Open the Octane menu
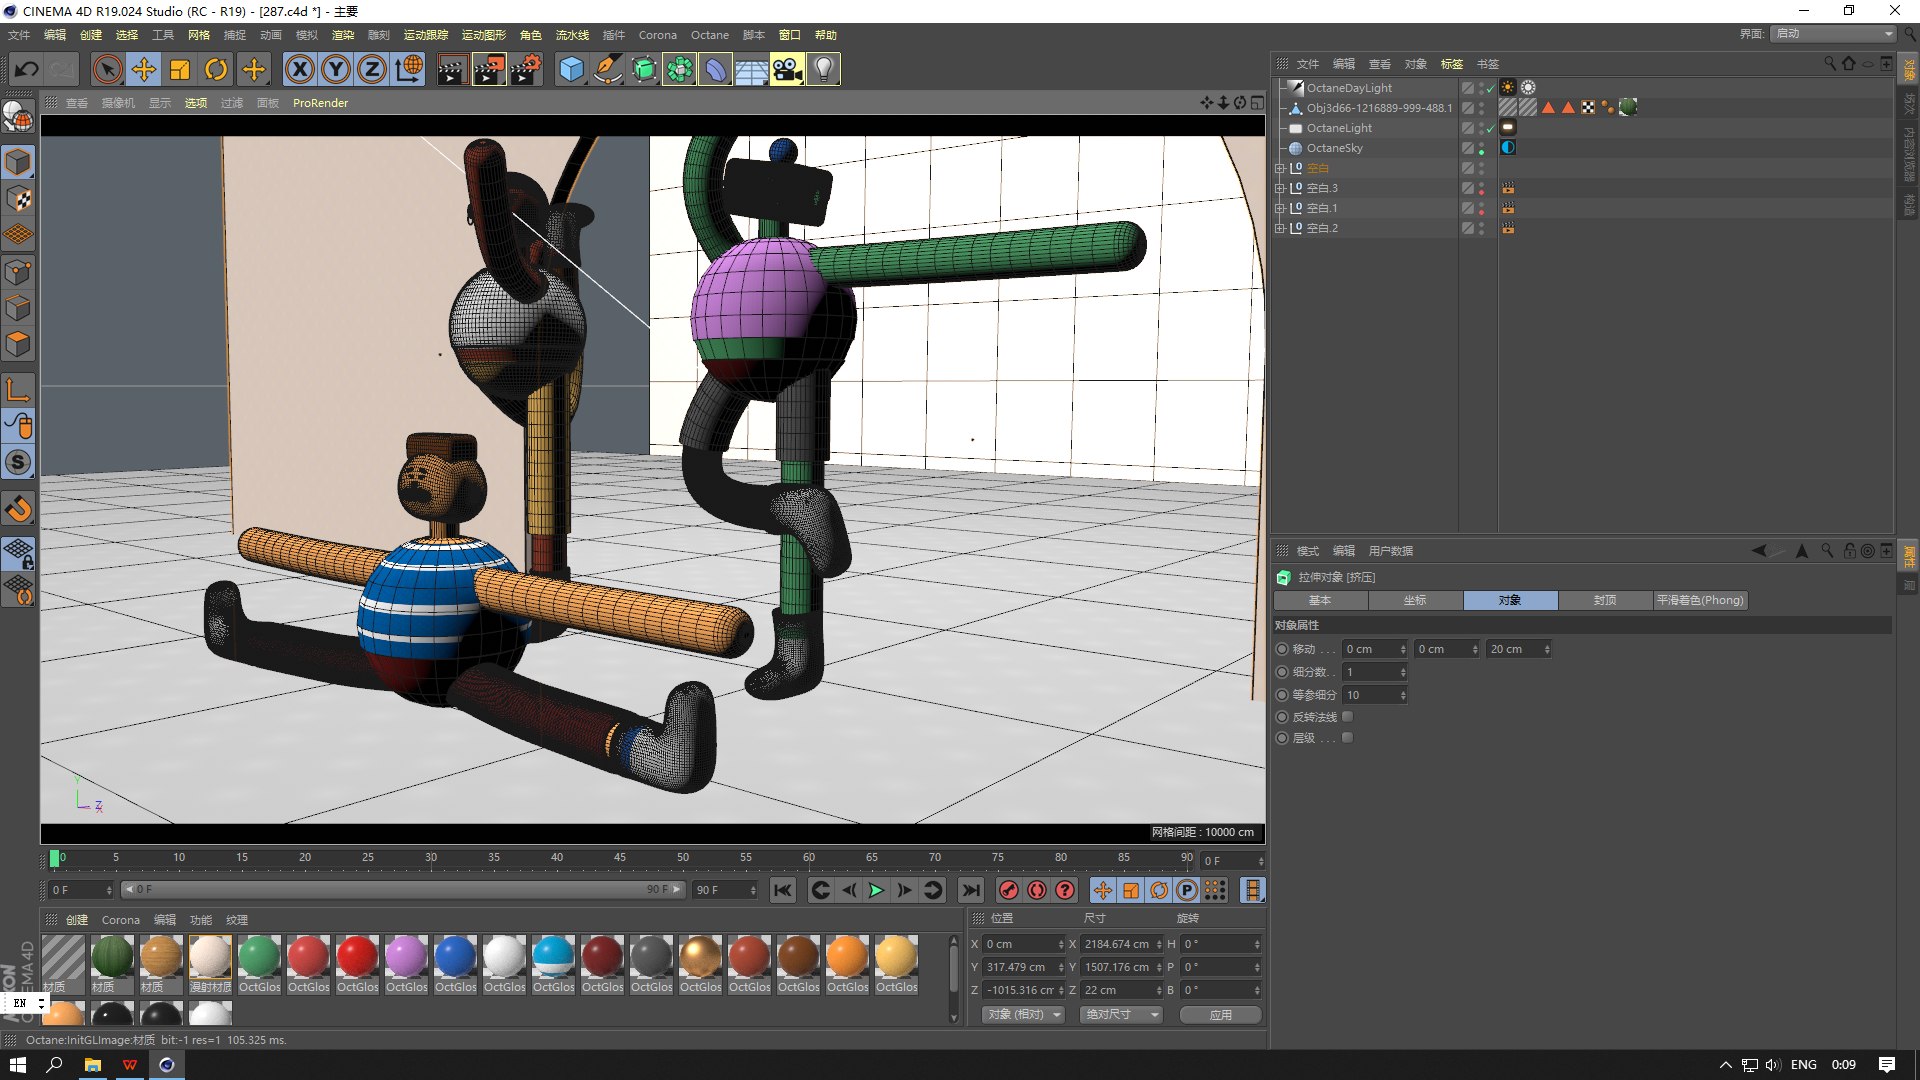 tap(709, 35)
